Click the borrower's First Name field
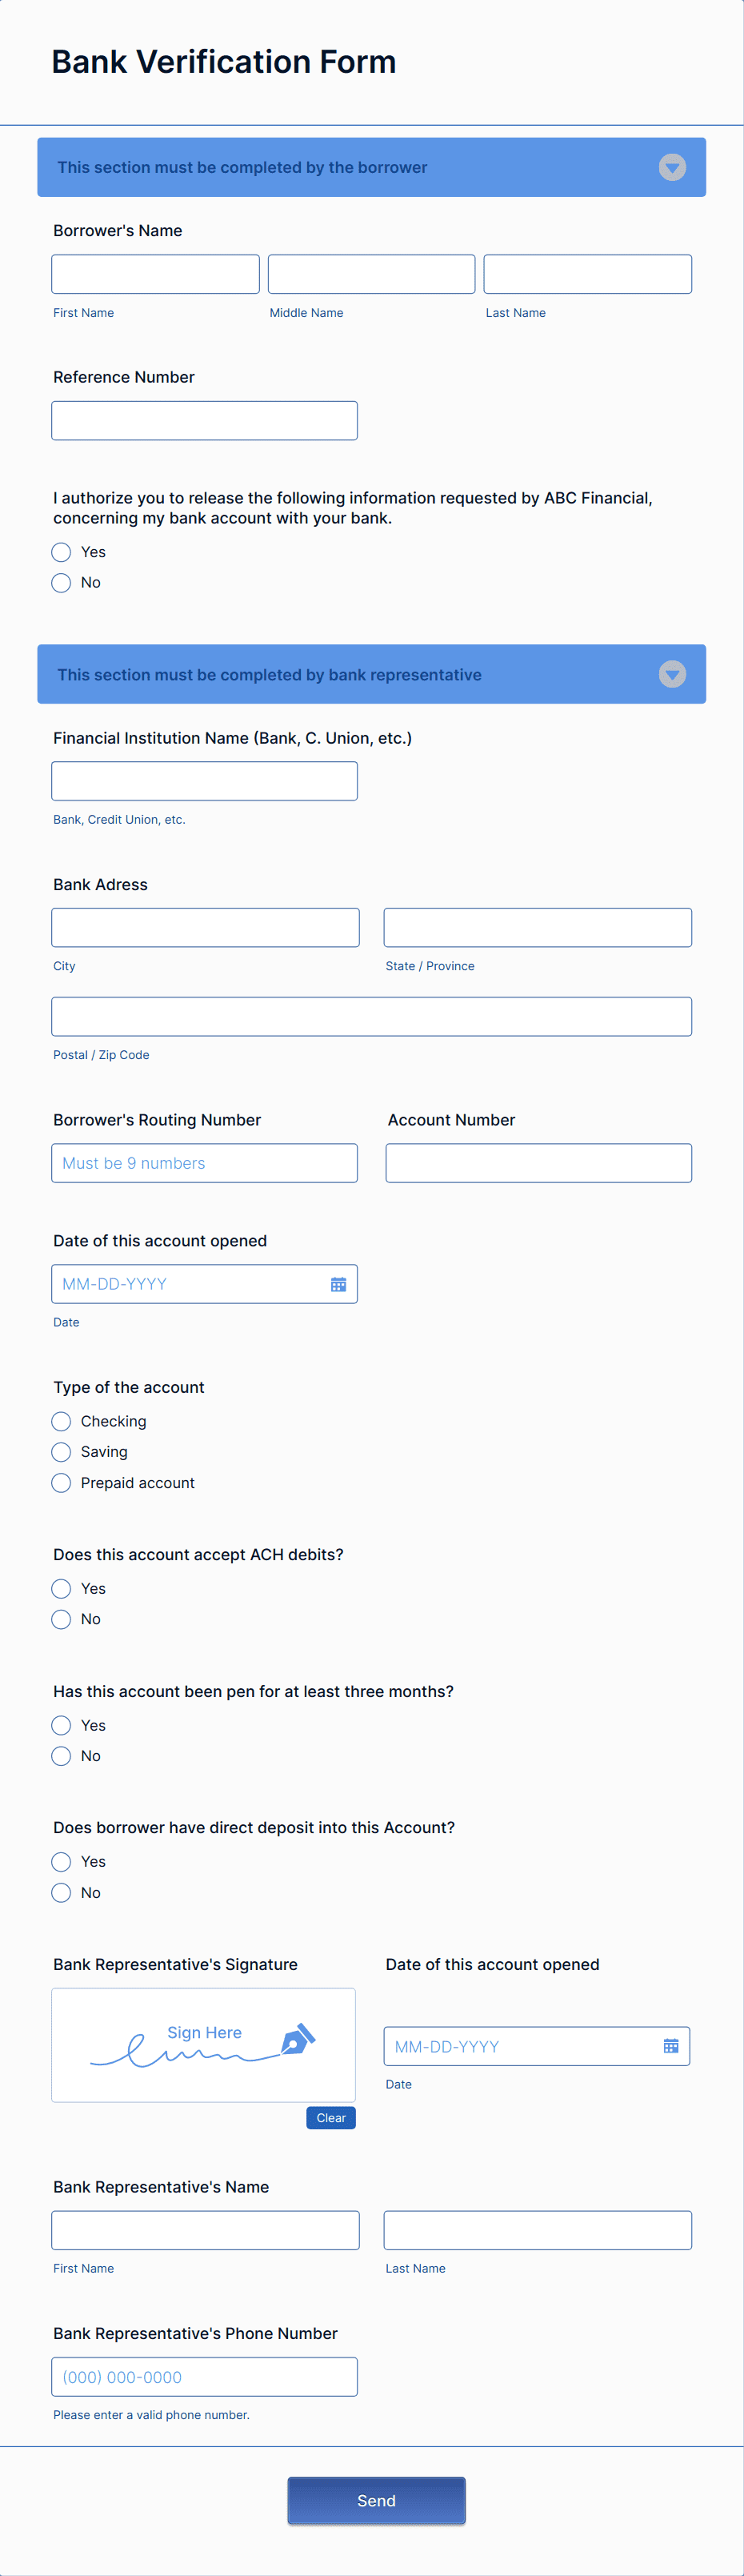The width and height of the screenshot is (744, 2576). [x=155, y=274]
